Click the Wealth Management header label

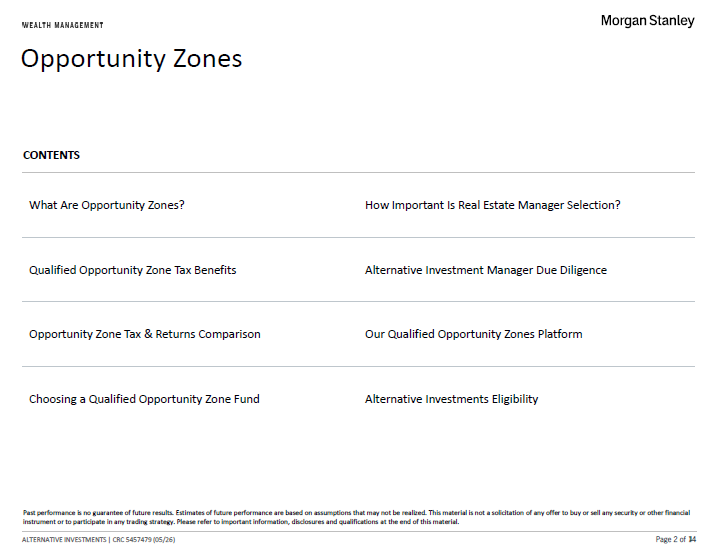(63, 25)
